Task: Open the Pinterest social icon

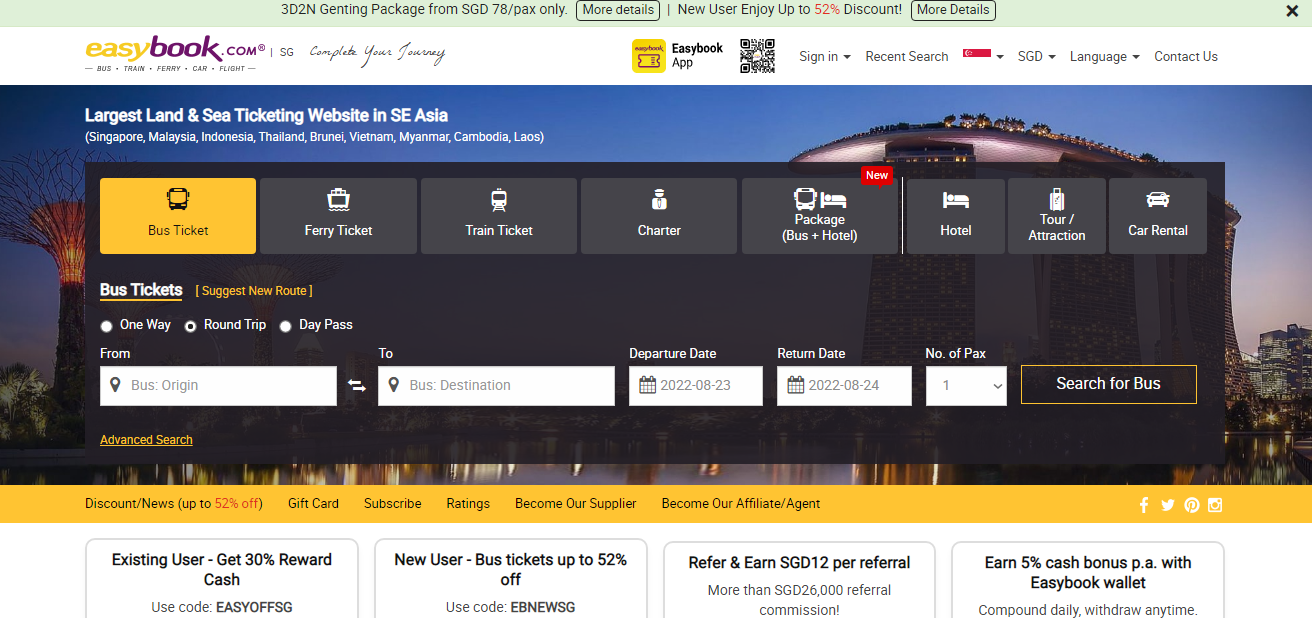Action: (1191, 505)
